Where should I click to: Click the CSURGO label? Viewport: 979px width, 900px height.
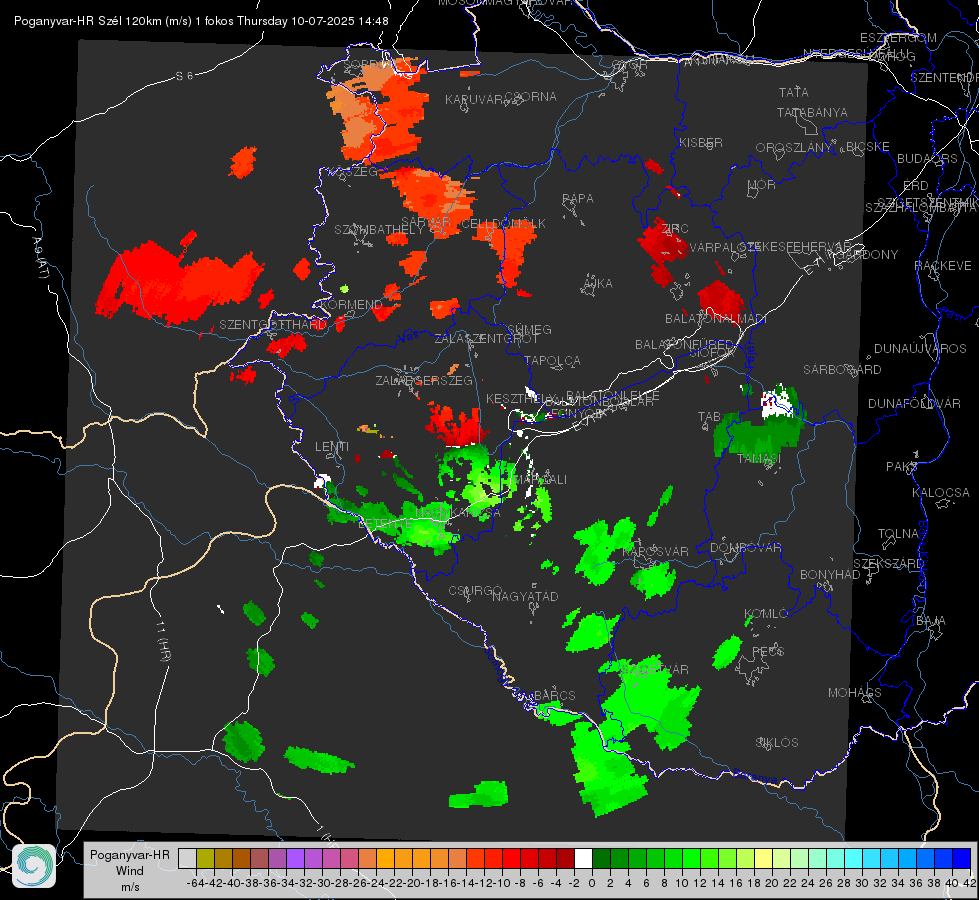tap(475, 590)
